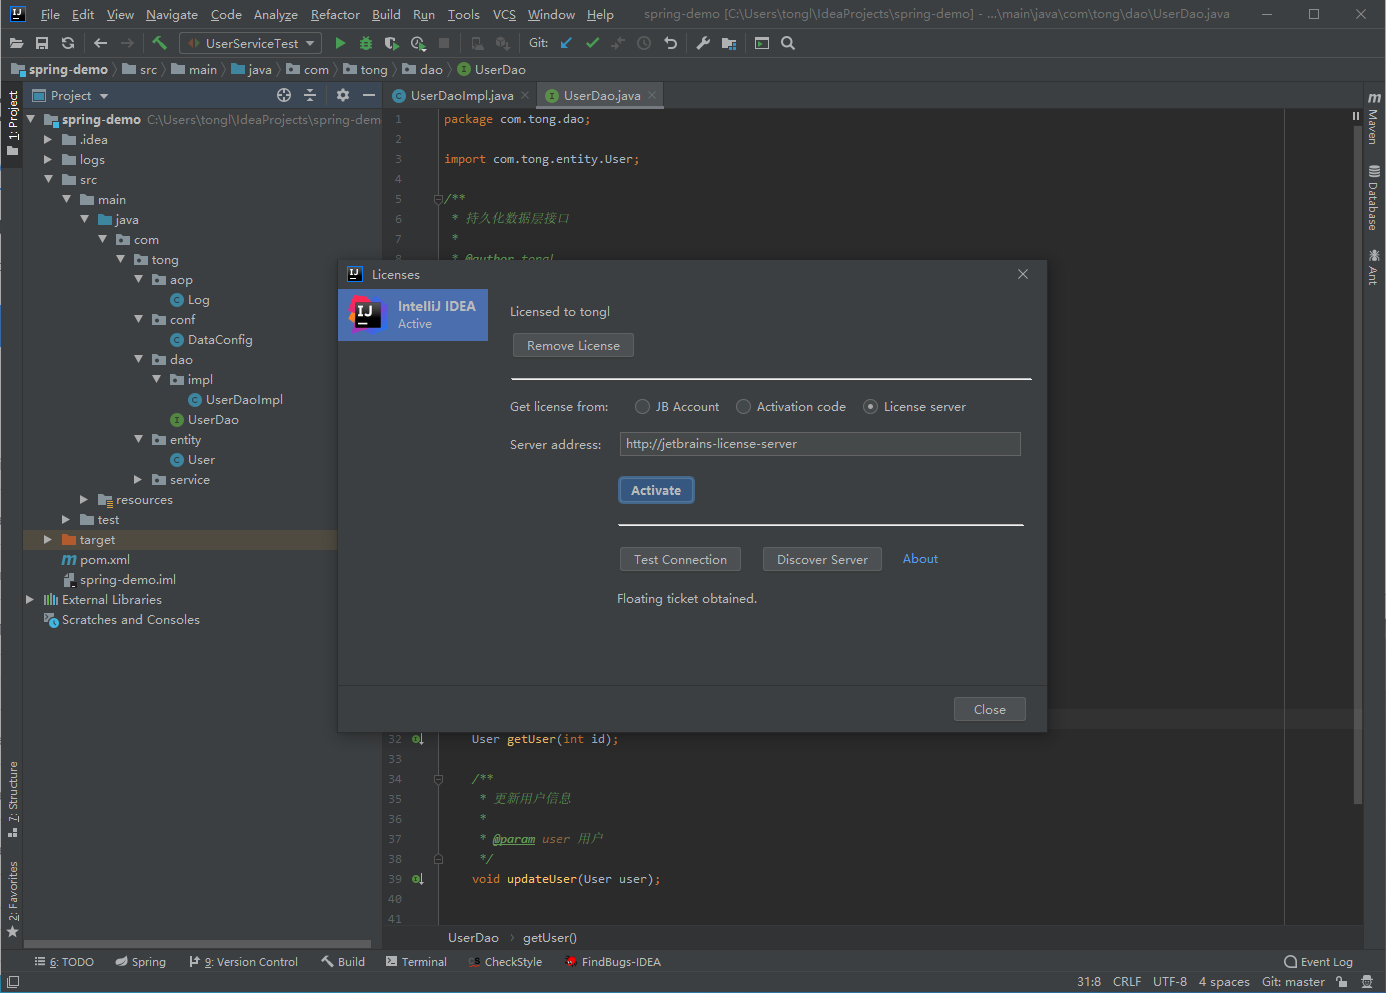Open the Terminal tool window tab
This screenshot has width=1386, height=993.
(416, 962)
